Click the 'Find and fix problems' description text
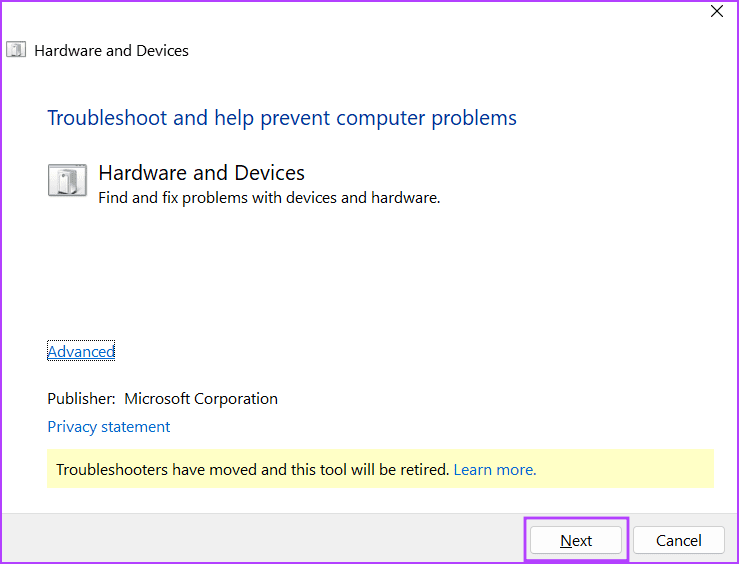This screenshot has height=564, width=739. [x=269, y=198]
